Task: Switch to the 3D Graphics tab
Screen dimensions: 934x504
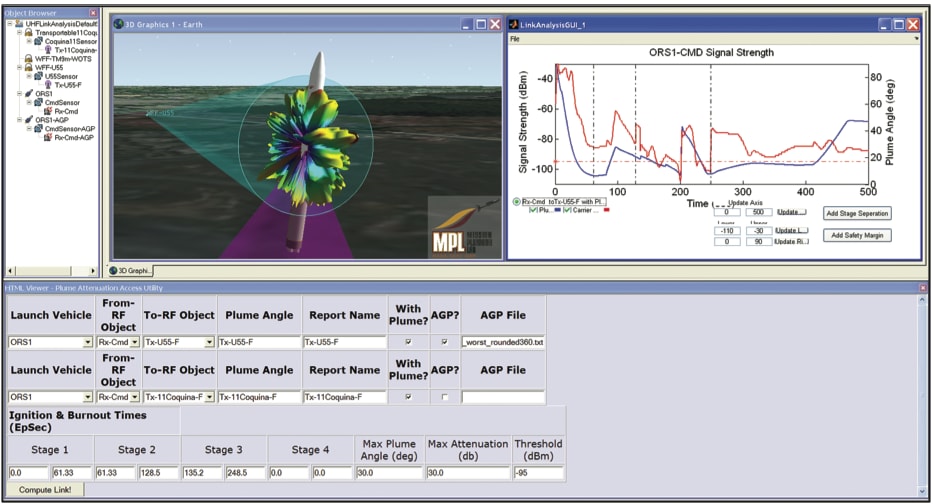Action: pos(130,270)
